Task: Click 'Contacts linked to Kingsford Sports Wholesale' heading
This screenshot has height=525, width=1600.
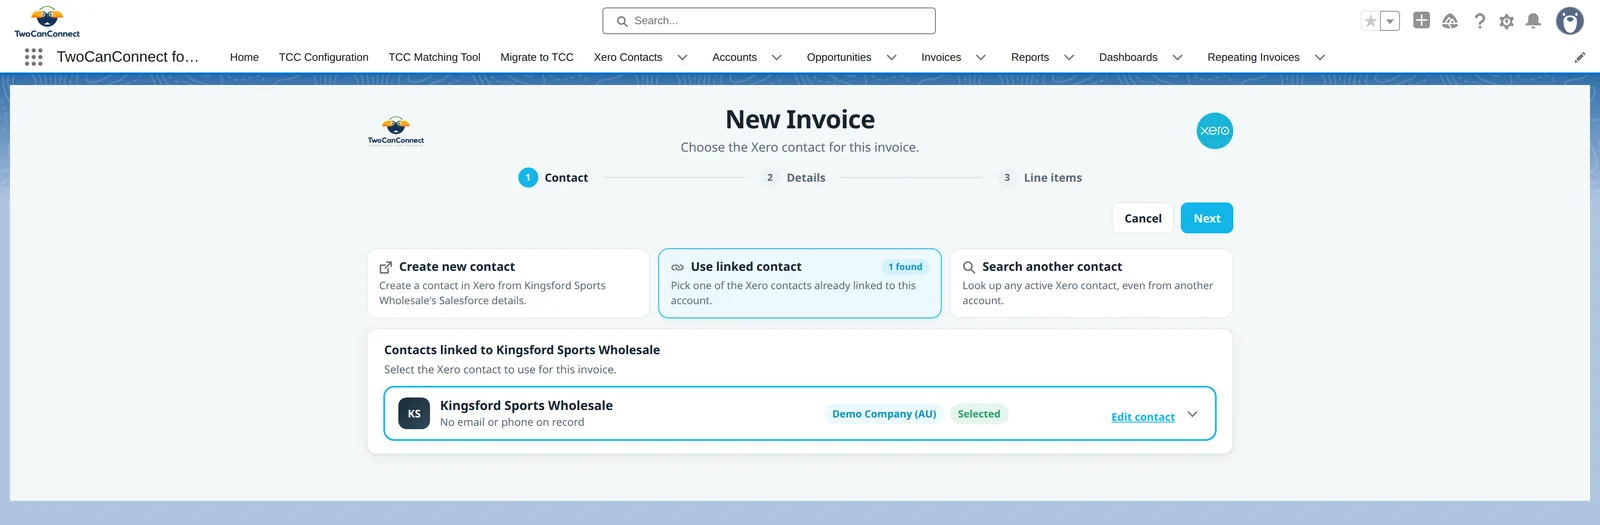Action: click(x=522, y=350)
